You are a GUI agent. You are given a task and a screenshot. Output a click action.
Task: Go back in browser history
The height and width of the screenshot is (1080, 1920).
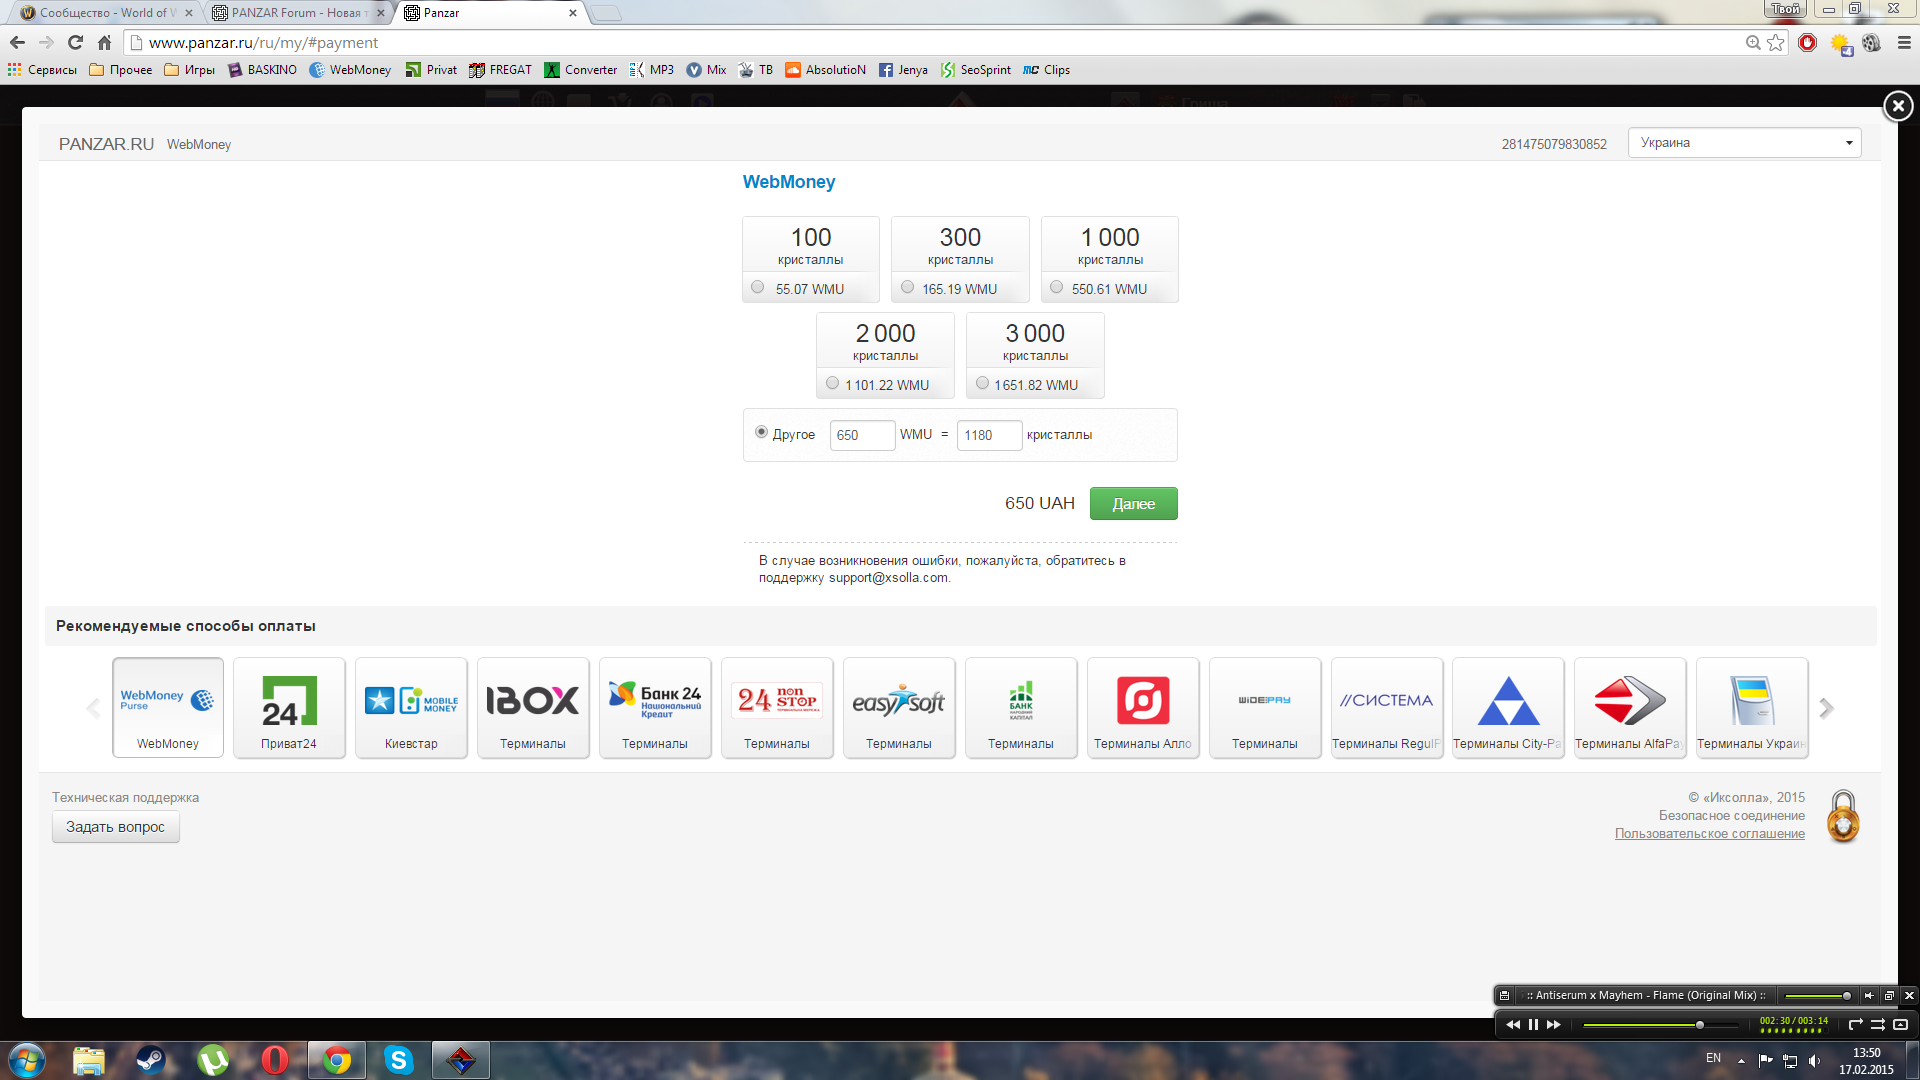pyautogui.click(x=17, y=42)
